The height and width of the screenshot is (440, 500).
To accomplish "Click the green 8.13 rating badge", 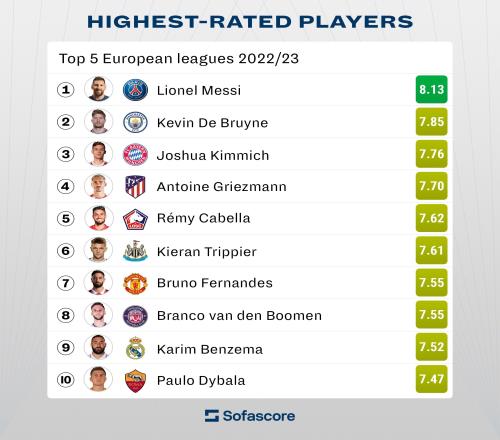I will [432, 89].
